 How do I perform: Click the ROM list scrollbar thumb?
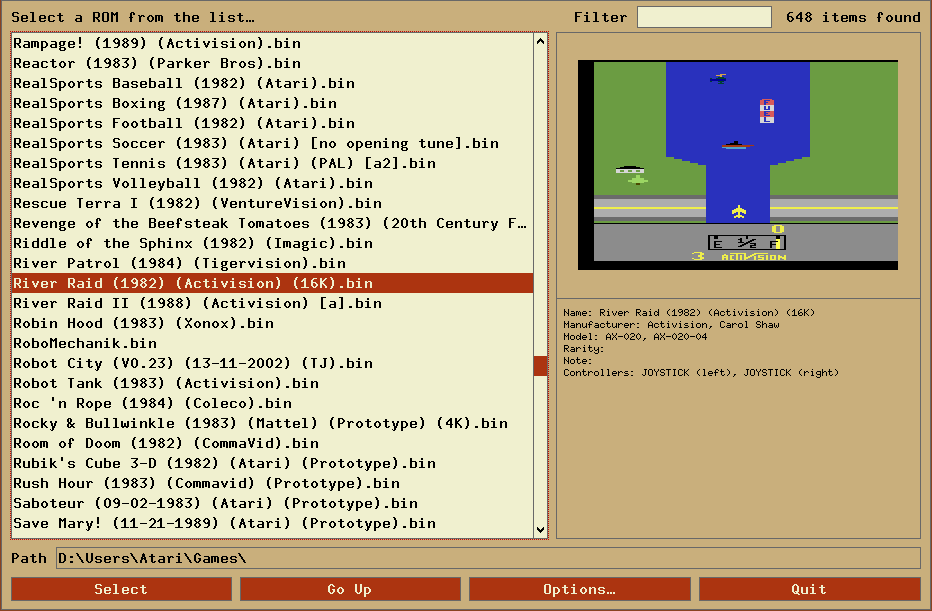540,366
